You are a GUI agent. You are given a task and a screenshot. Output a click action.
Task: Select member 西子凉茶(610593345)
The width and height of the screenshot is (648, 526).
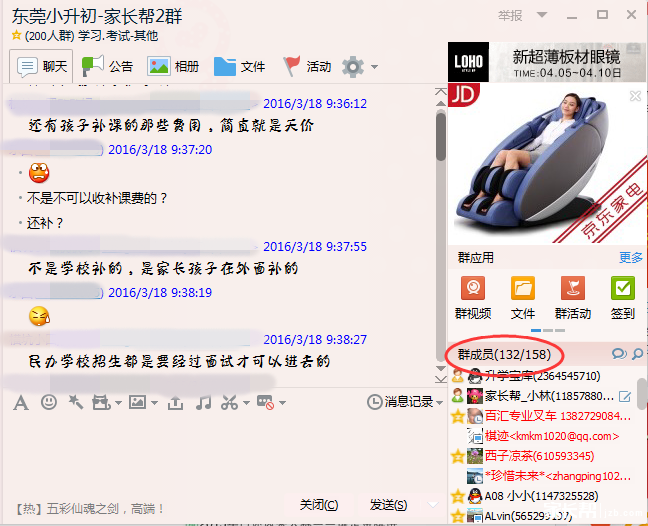tap(543, 456)
